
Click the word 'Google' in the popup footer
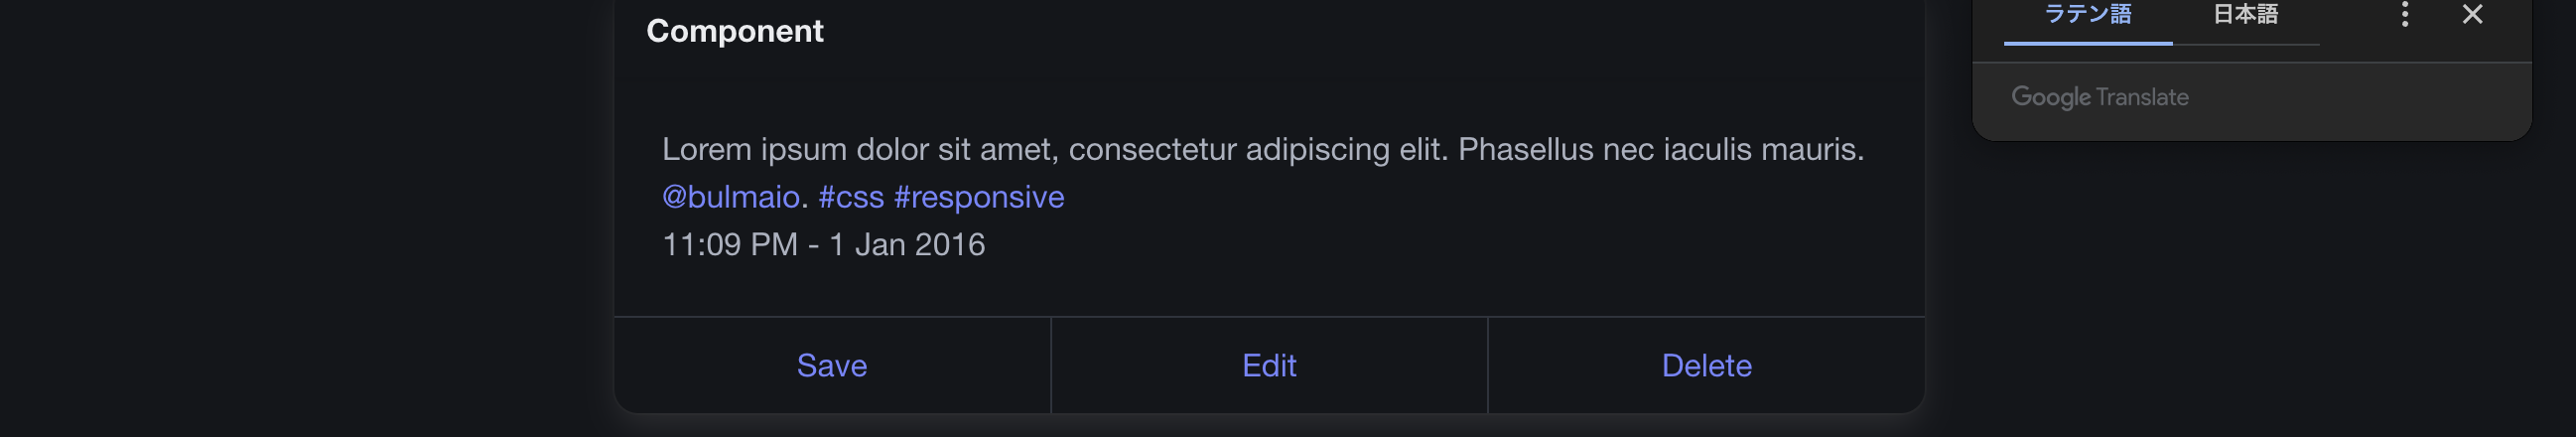[x=2051, y=97]
